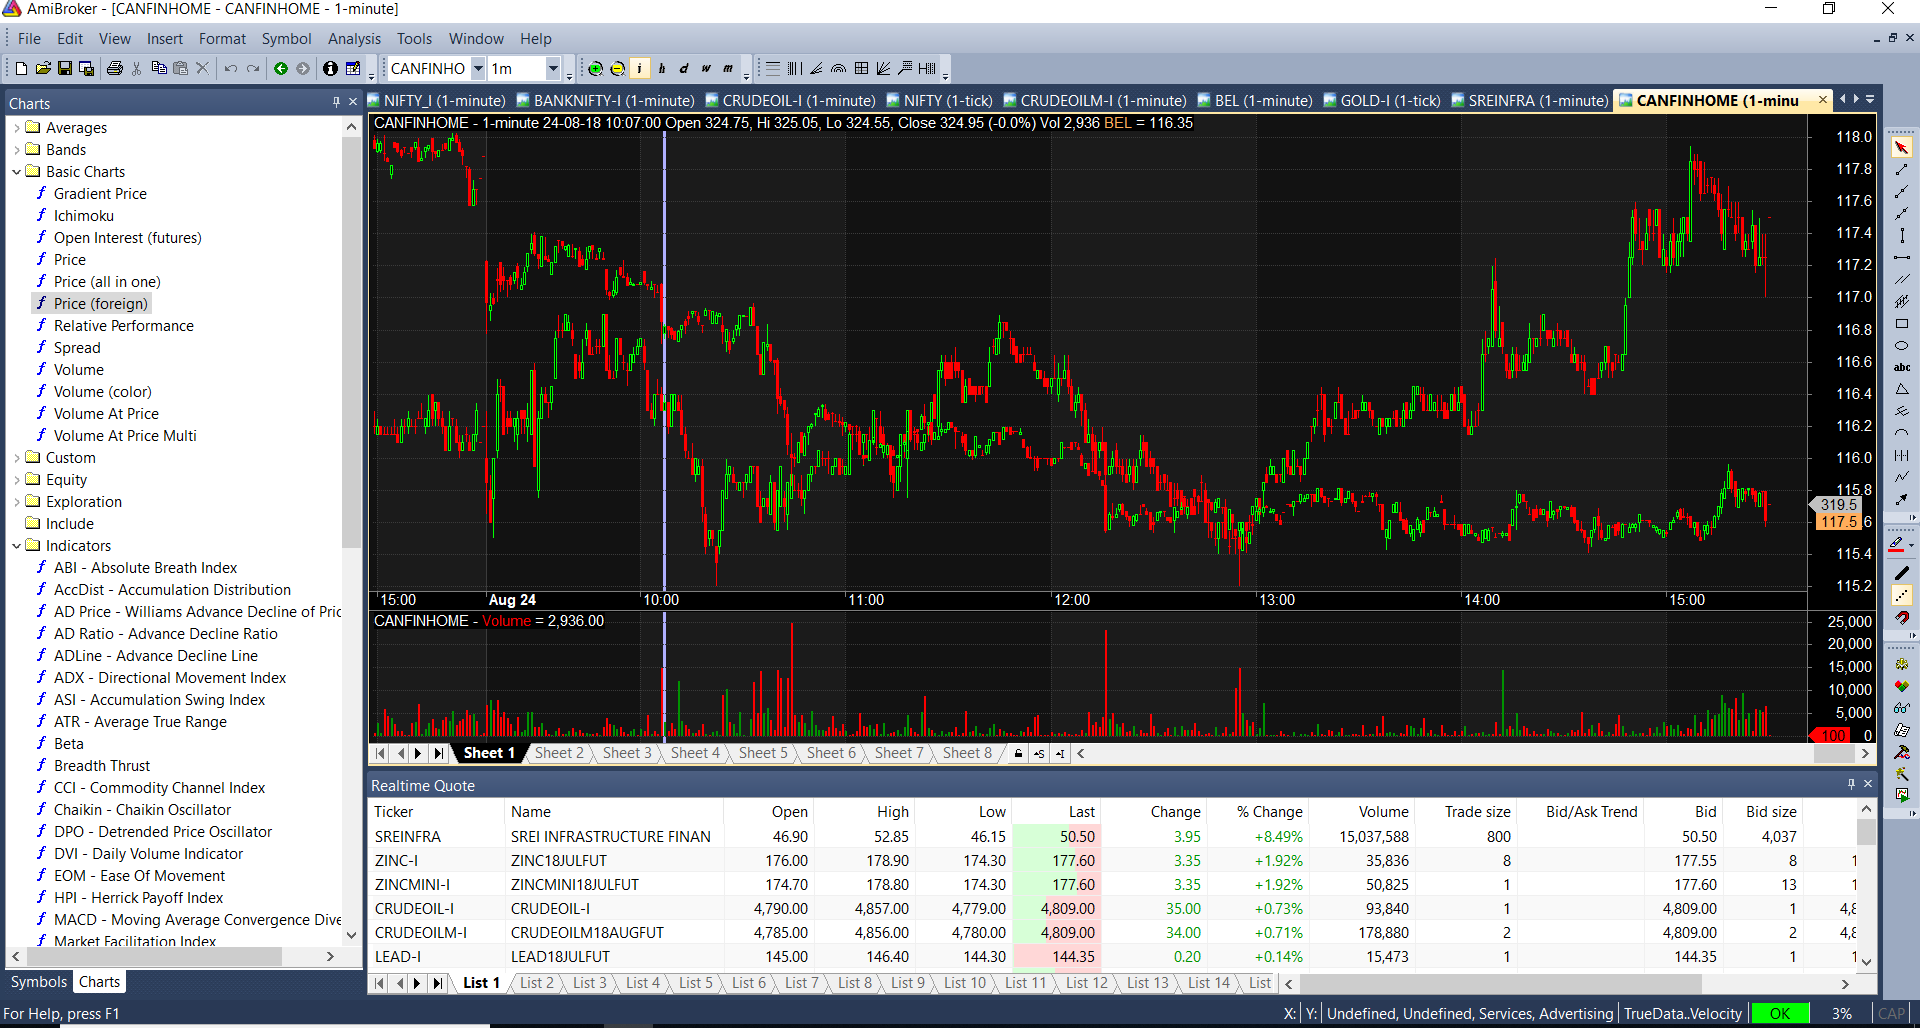Select the Rectangle drawing tool
Image resolution: width=1920 pixels, height=1028 pixels.
(1901, 324)
